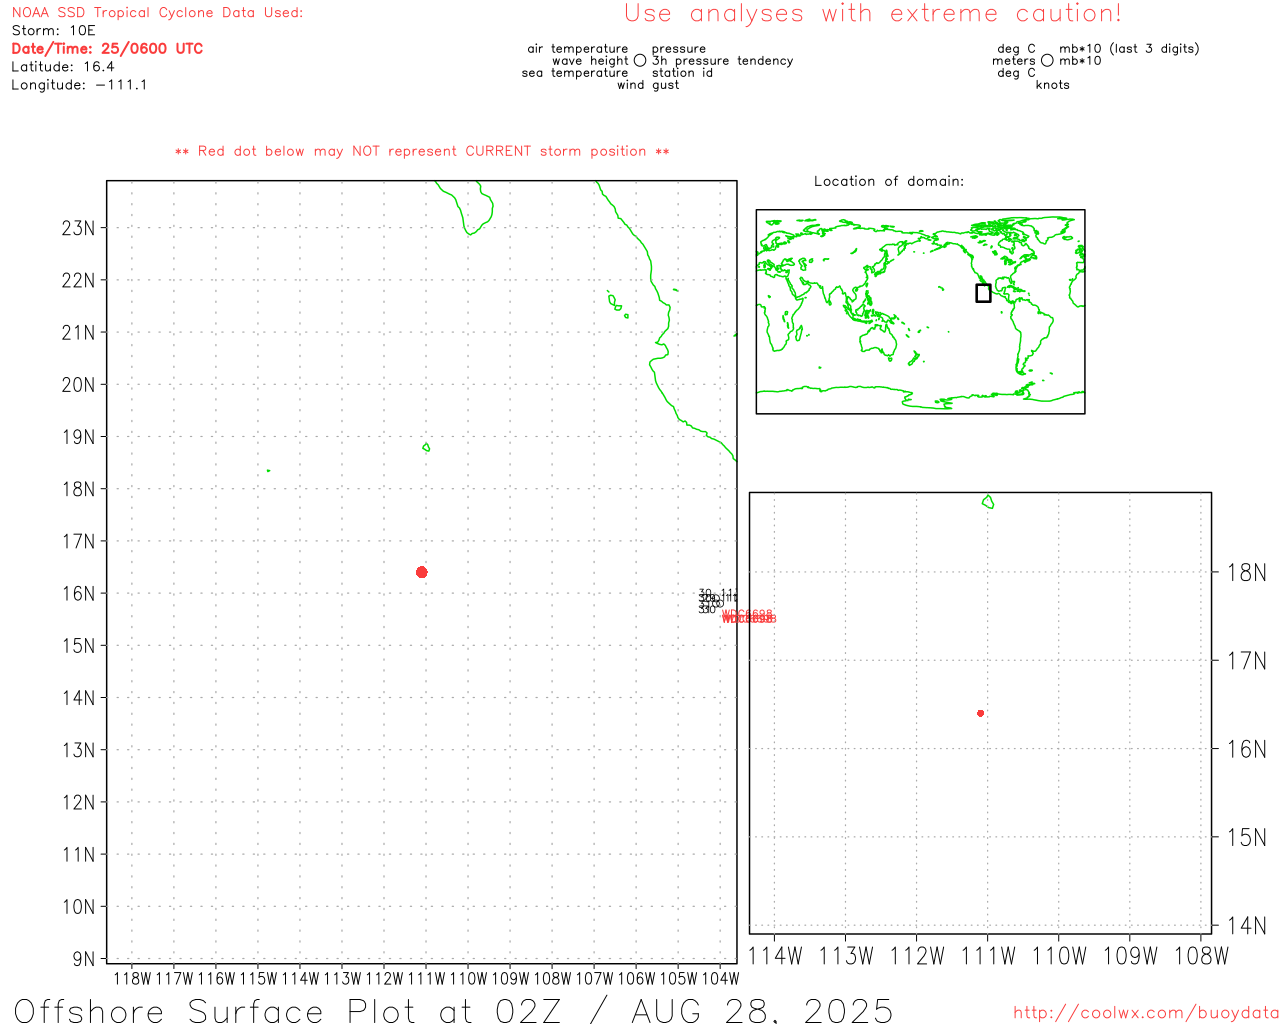Click 'Location of domain:' label

tap(889, 182)
